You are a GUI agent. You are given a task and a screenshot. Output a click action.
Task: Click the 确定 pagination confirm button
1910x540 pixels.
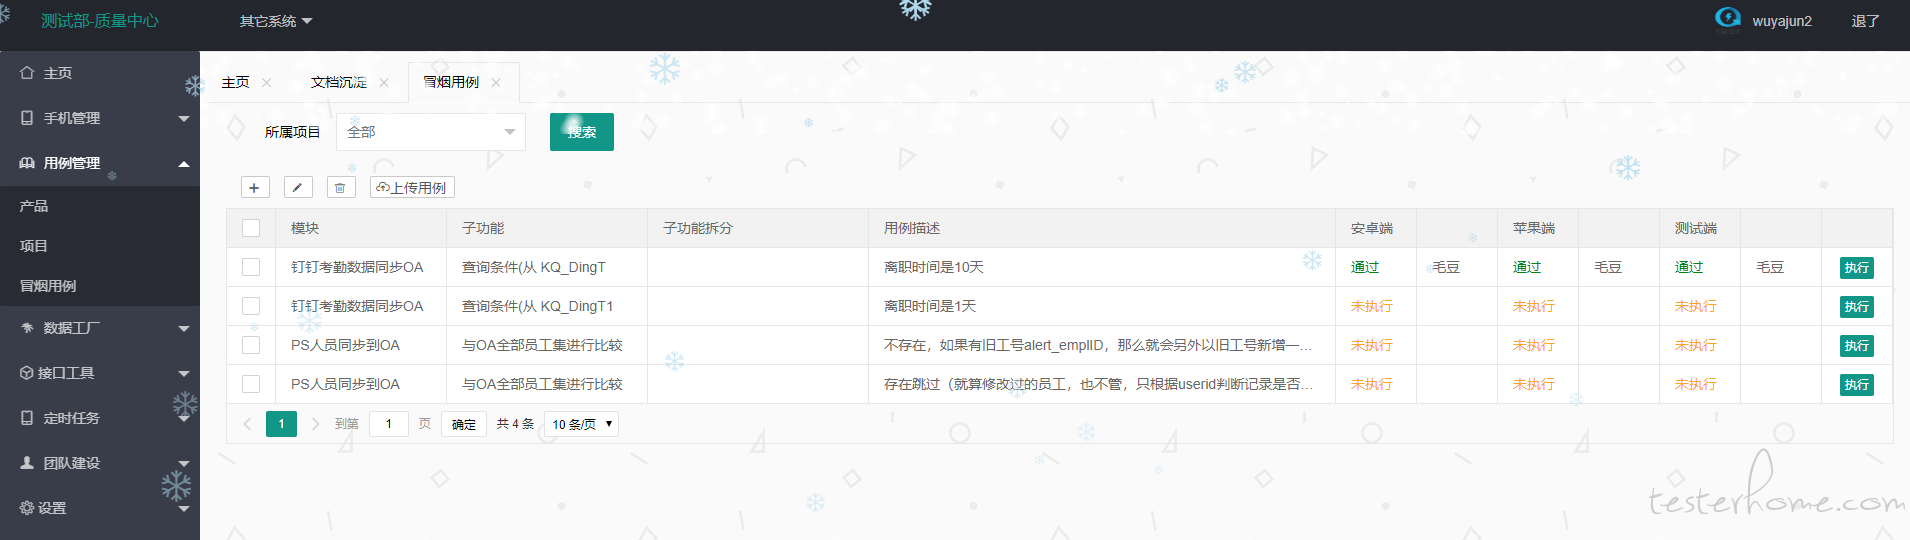point(464,424)
